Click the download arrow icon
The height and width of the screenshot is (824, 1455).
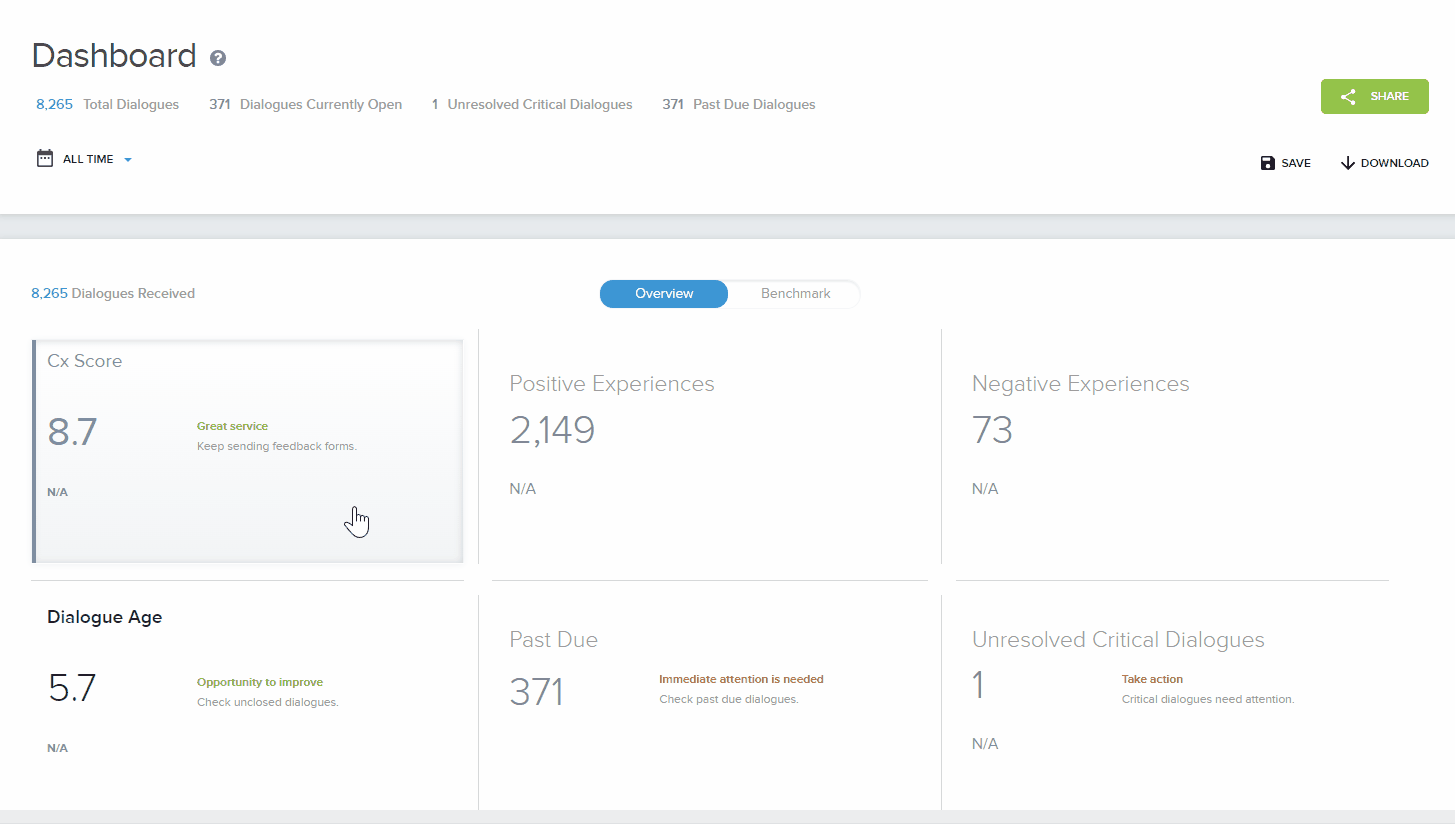coord(1348,162)
